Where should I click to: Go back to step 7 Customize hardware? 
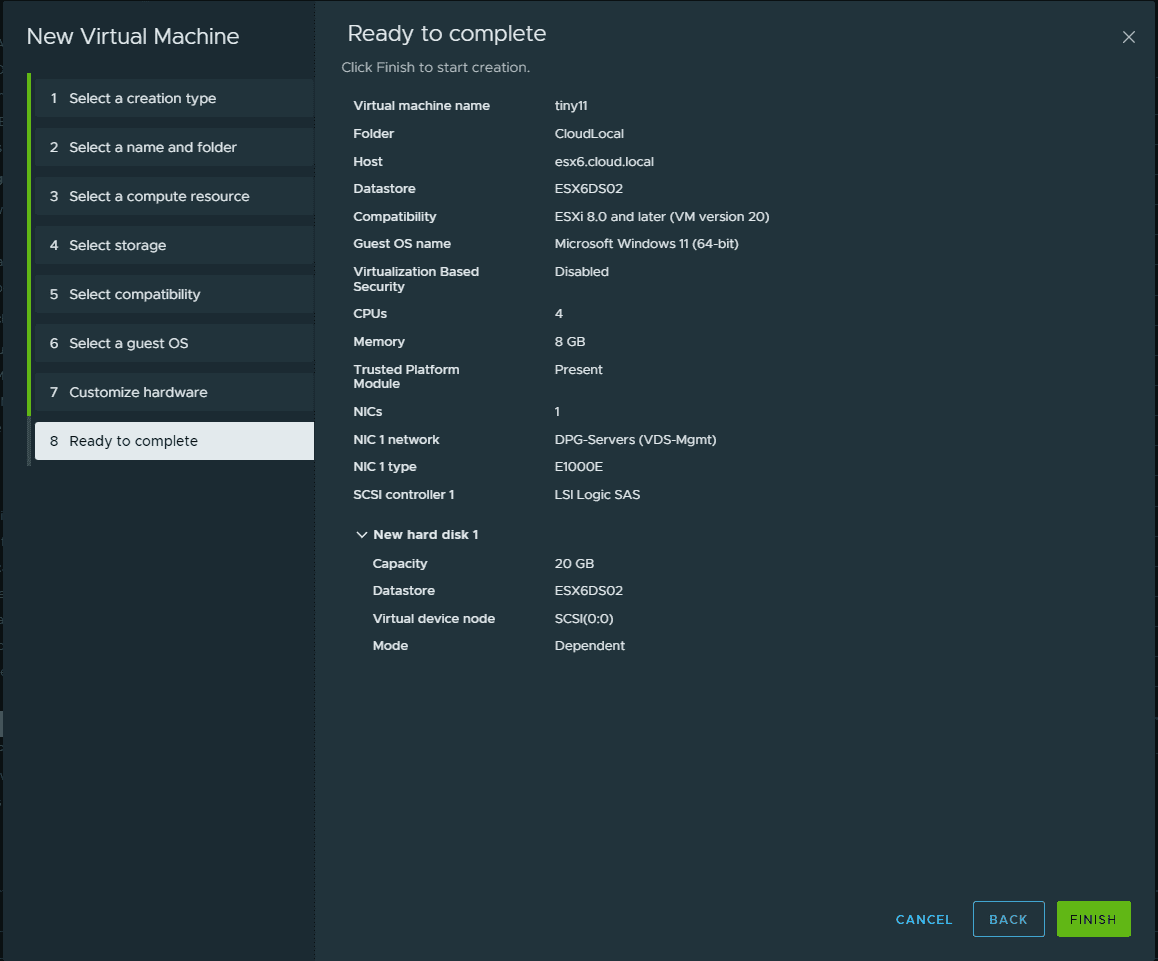tap(138, 392)
